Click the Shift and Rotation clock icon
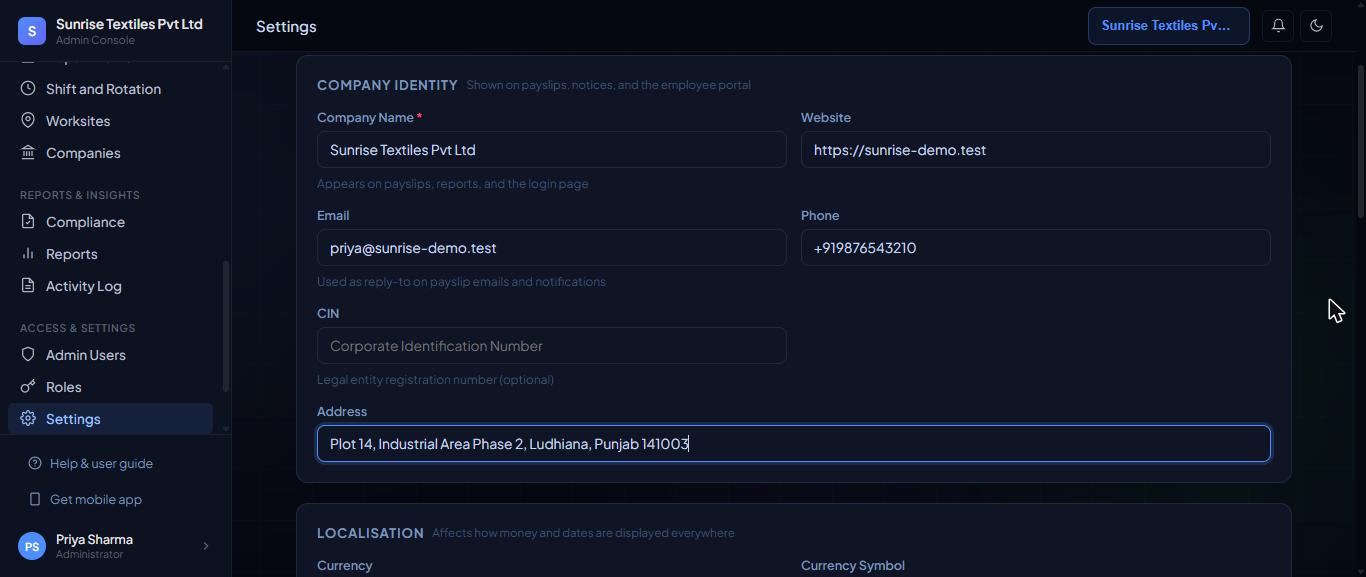Image resolution: width=1366 pixels, height=577 pixels. [28, 89]
